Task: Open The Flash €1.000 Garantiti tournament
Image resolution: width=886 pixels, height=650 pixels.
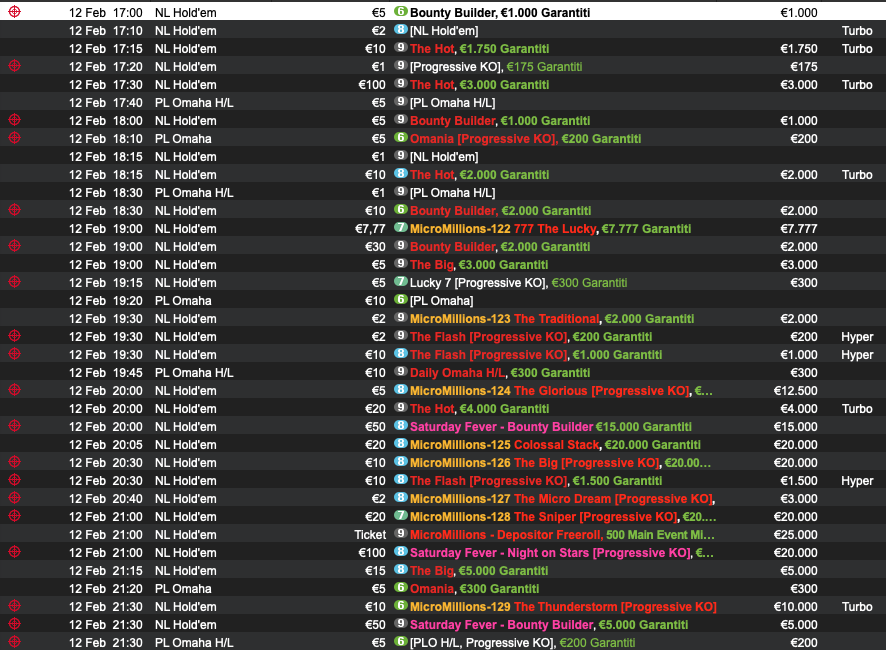Action: [x=536, y=355]
